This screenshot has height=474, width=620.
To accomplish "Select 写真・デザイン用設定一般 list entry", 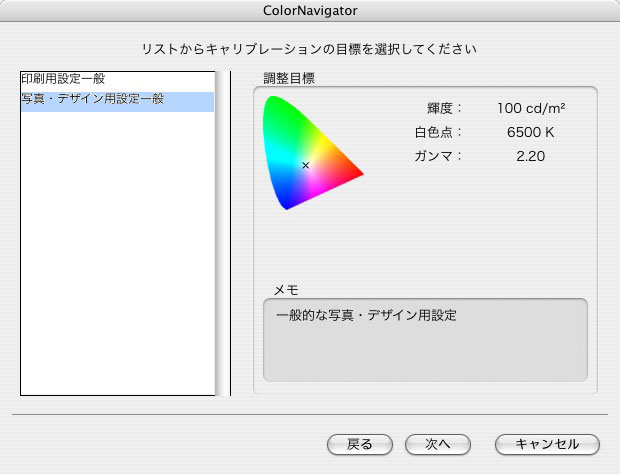I will (117, 102).
